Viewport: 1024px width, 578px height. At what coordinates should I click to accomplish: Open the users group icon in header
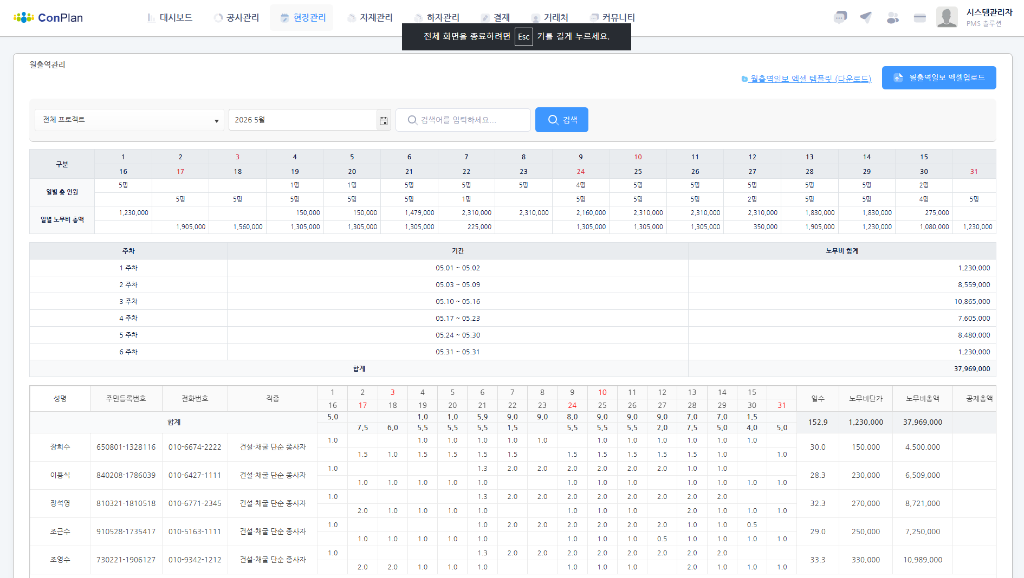[893, 18]
